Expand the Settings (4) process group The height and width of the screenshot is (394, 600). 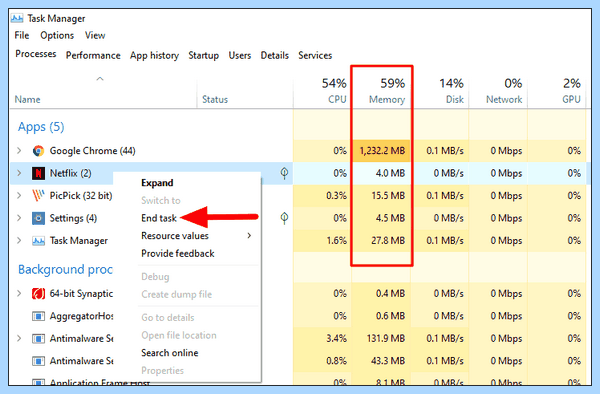19,218
